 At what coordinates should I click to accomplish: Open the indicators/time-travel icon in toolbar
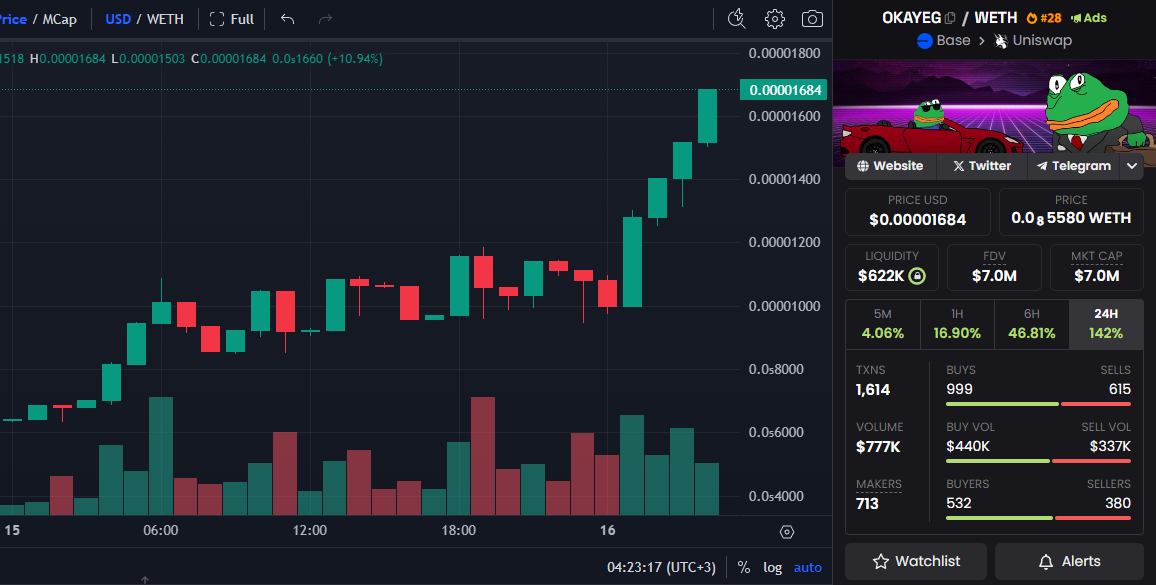pos(737,19)
